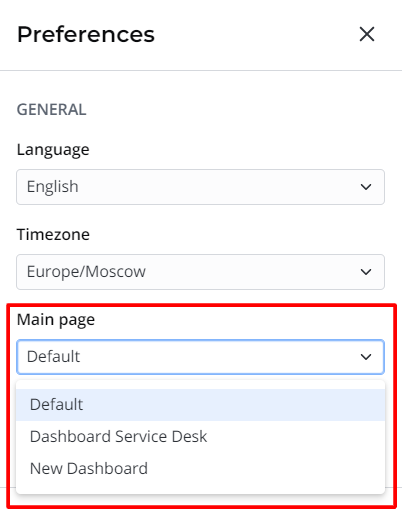Click the chevron arrow in Timezone field
The height and width of the screenshot is (515, 402).
pyautogui.click(x=366, y=272)
